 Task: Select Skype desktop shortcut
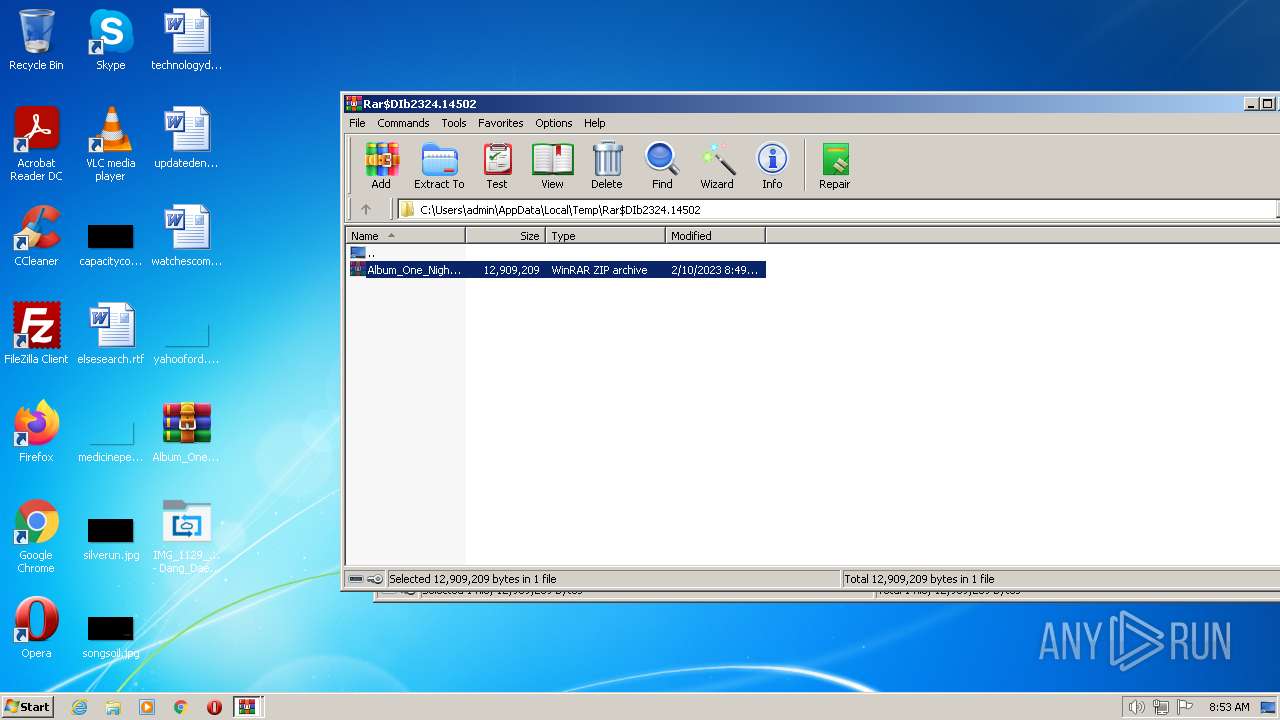tap(110, 40)
